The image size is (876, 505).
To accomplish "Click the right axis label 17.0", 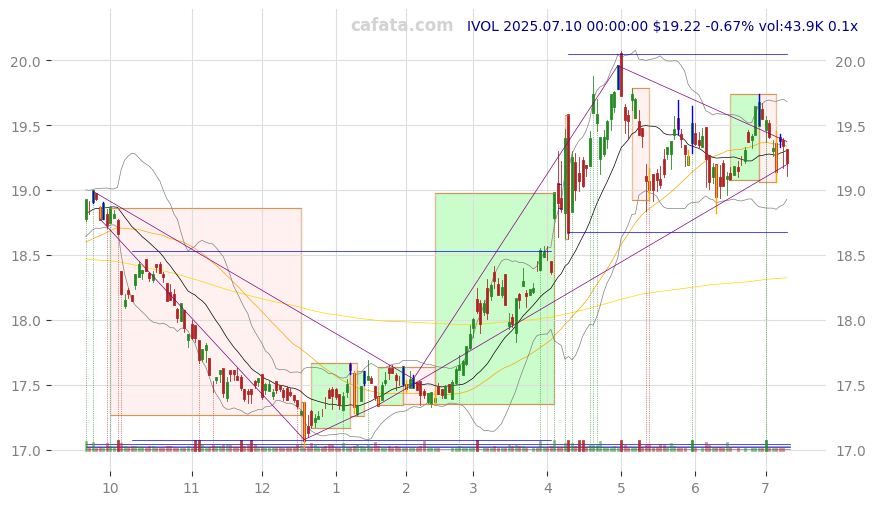I will 850,451.
